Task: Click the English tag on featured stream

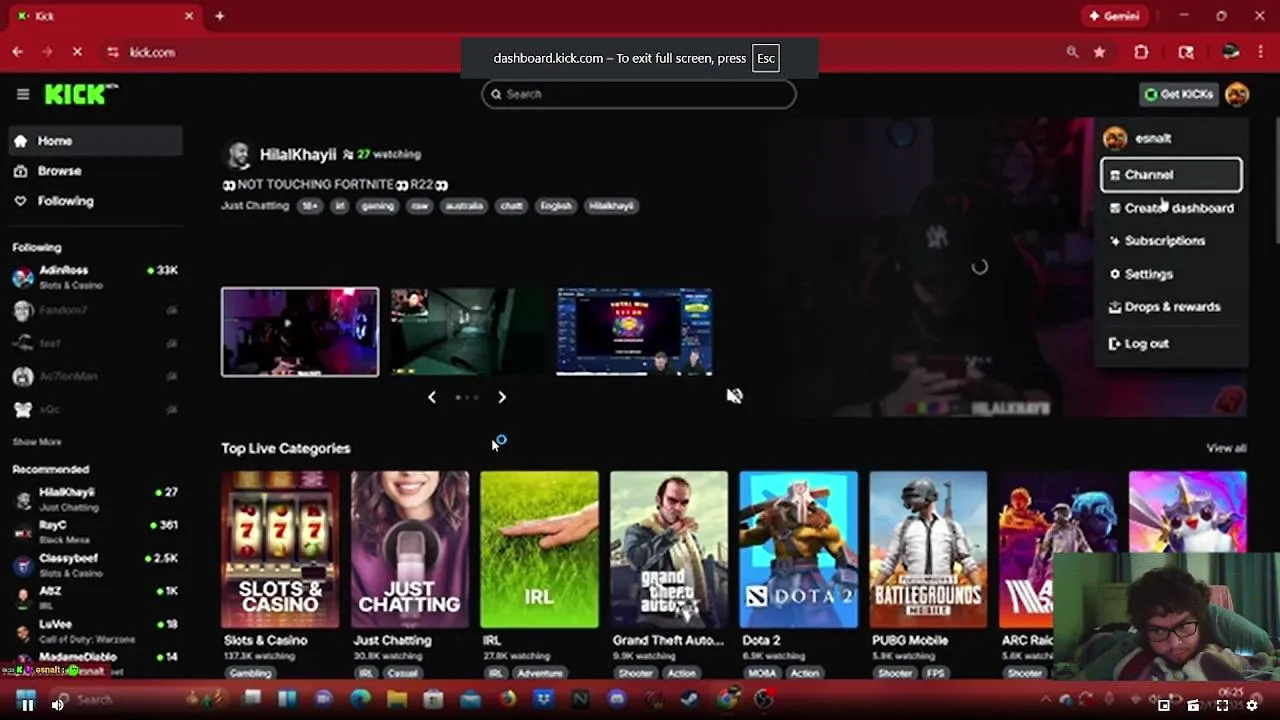Action: coord(556,206)
